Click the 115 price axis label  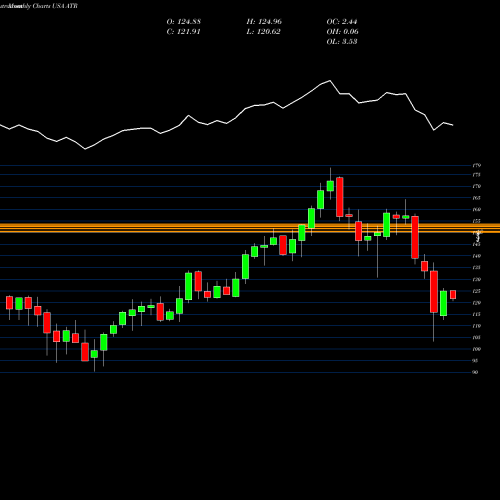click(476, 314)
